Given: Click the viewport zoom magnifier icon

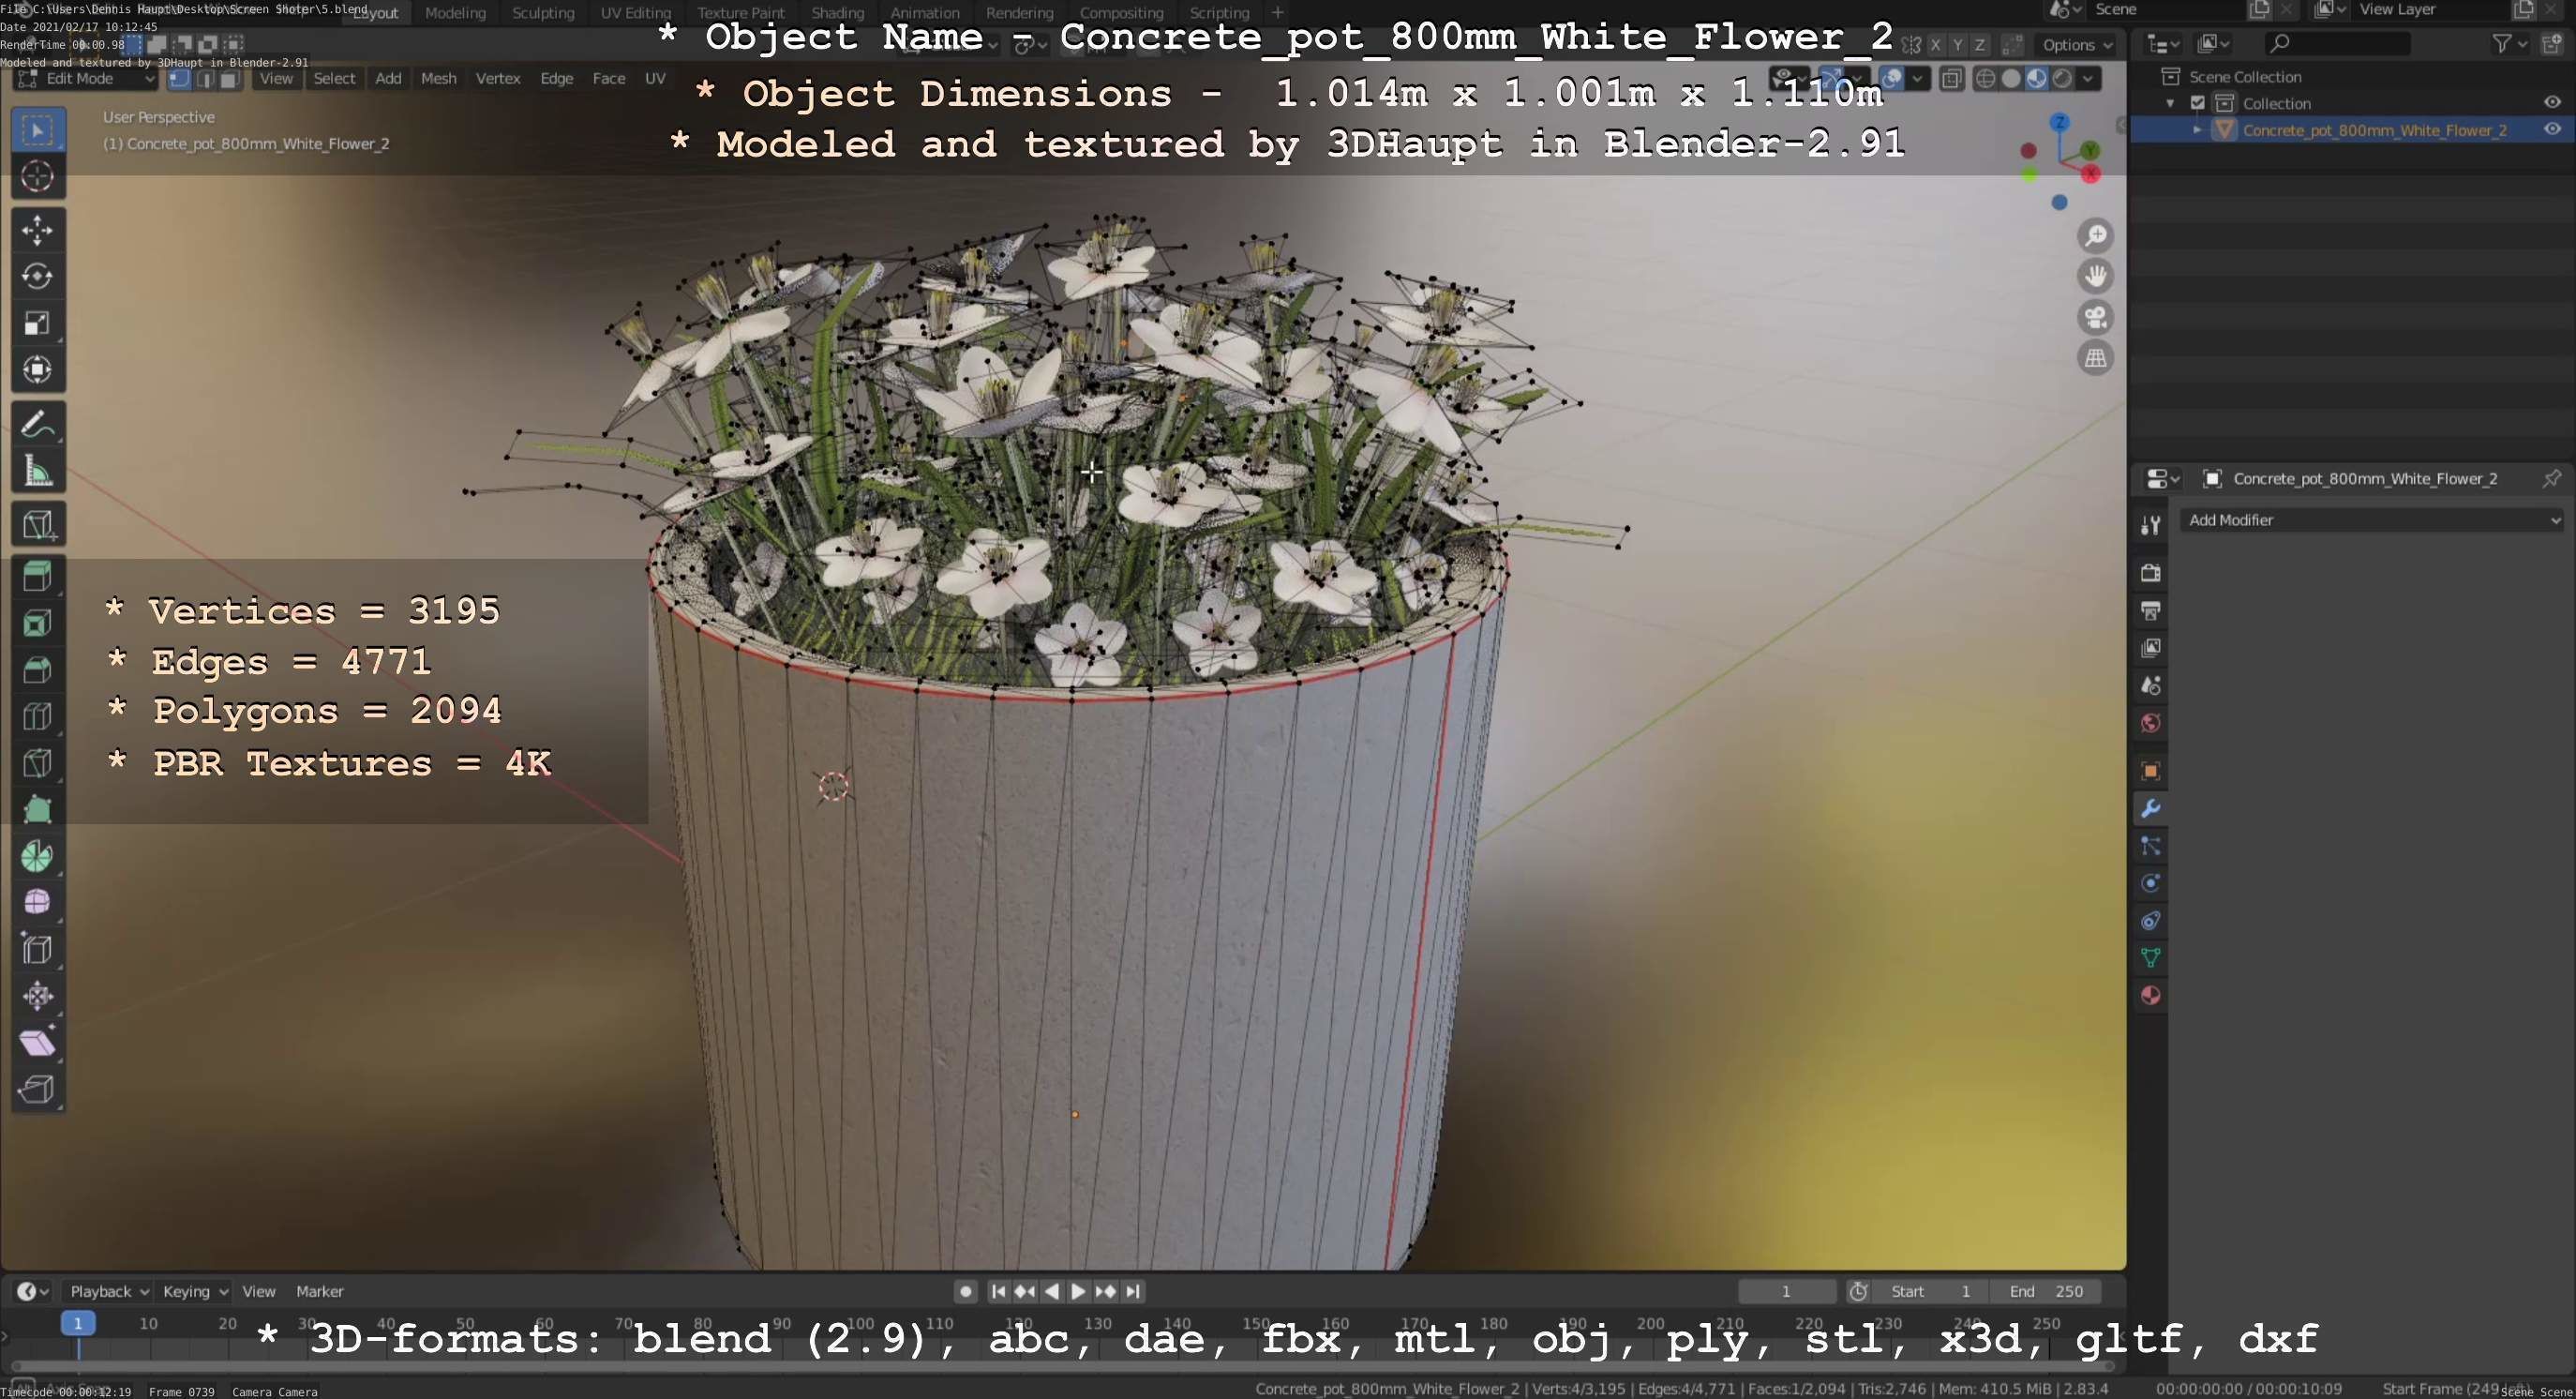Looking at the screenshot, I should 2096,236.
